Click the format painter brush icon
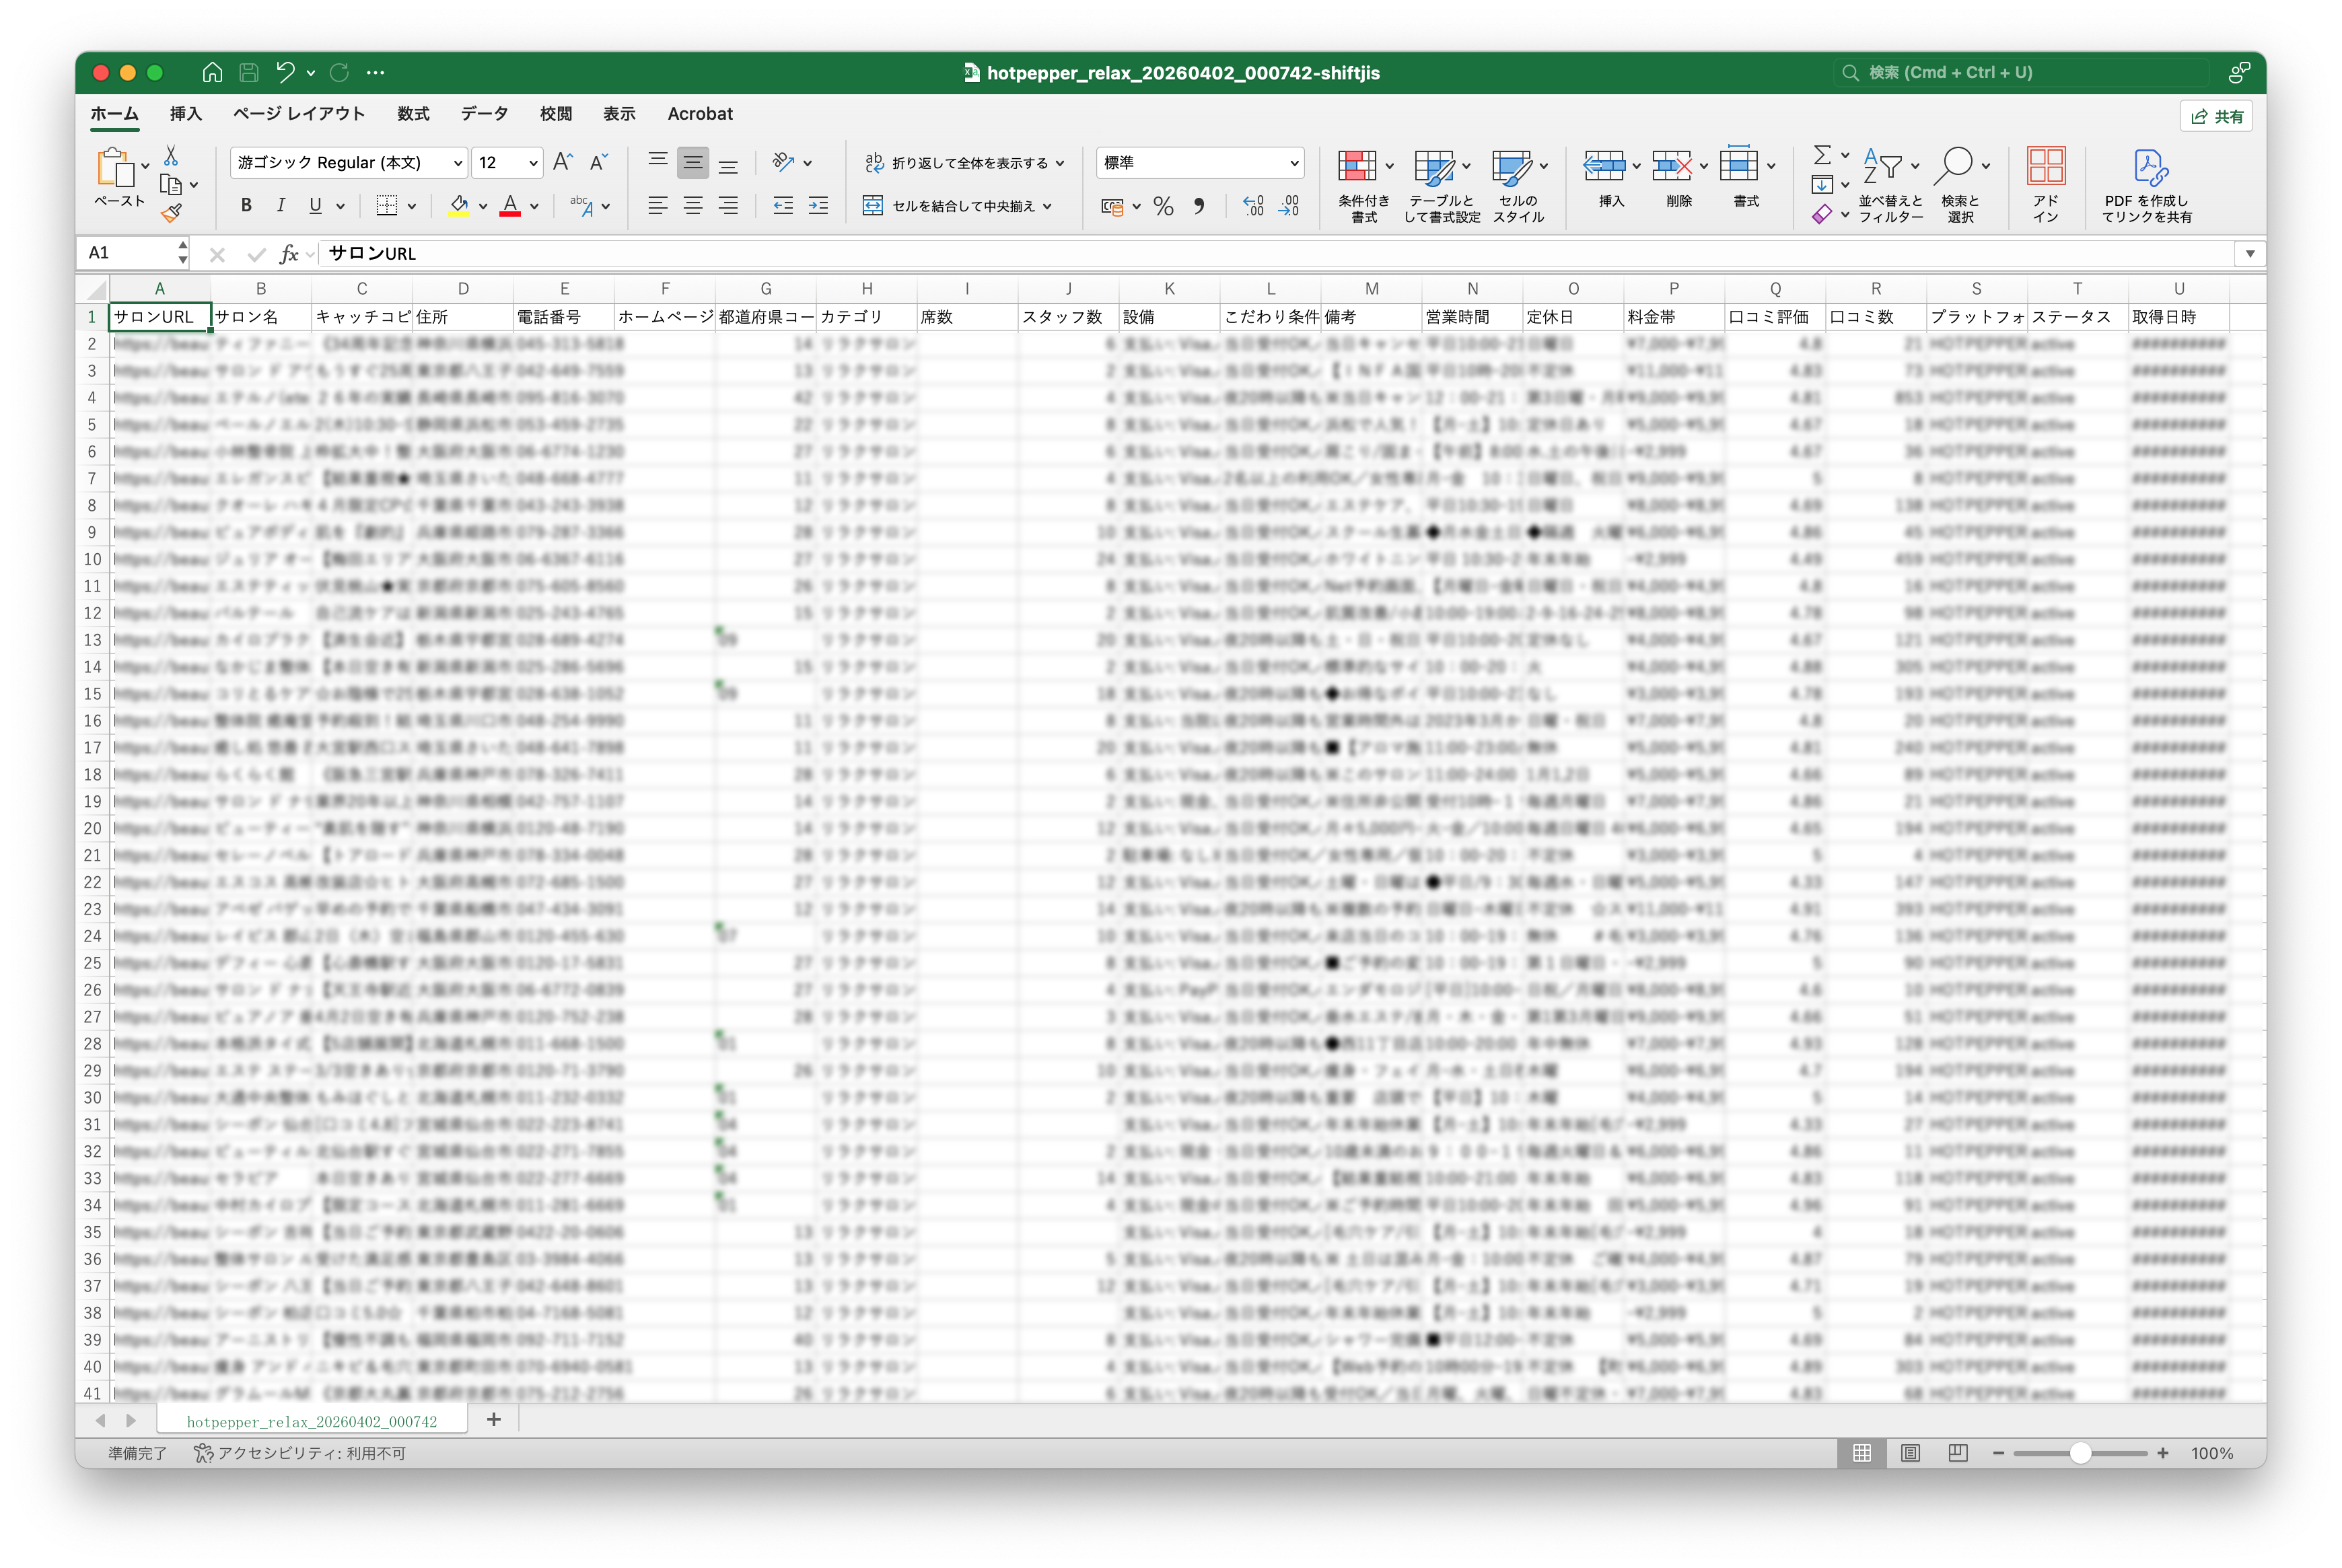This screenshot has height=1568, width=2342. pos(171,212)
